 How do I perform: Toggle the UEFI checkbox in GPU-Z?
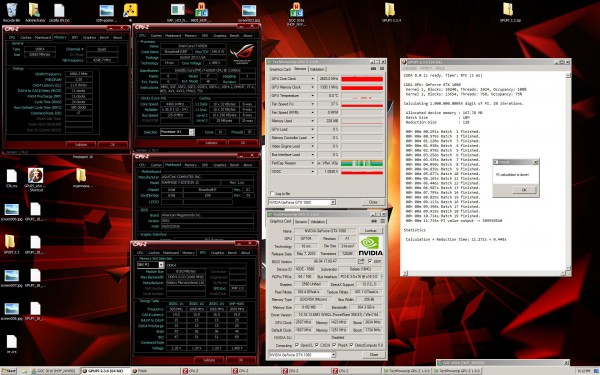point(369,261)
